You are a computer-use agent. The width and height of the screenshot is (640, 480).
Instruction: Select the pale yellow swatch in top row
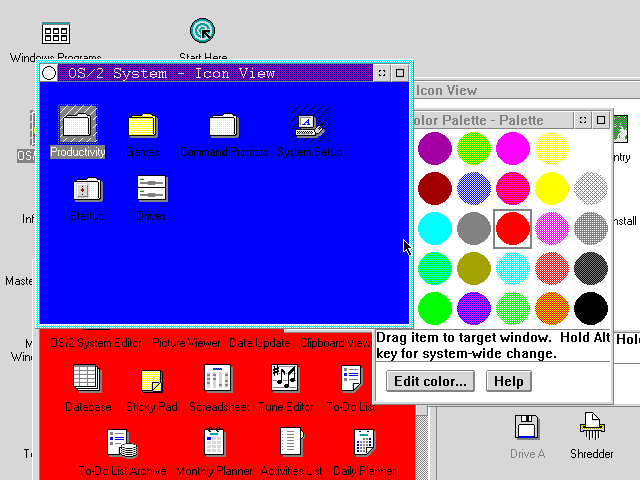point(552,148)
